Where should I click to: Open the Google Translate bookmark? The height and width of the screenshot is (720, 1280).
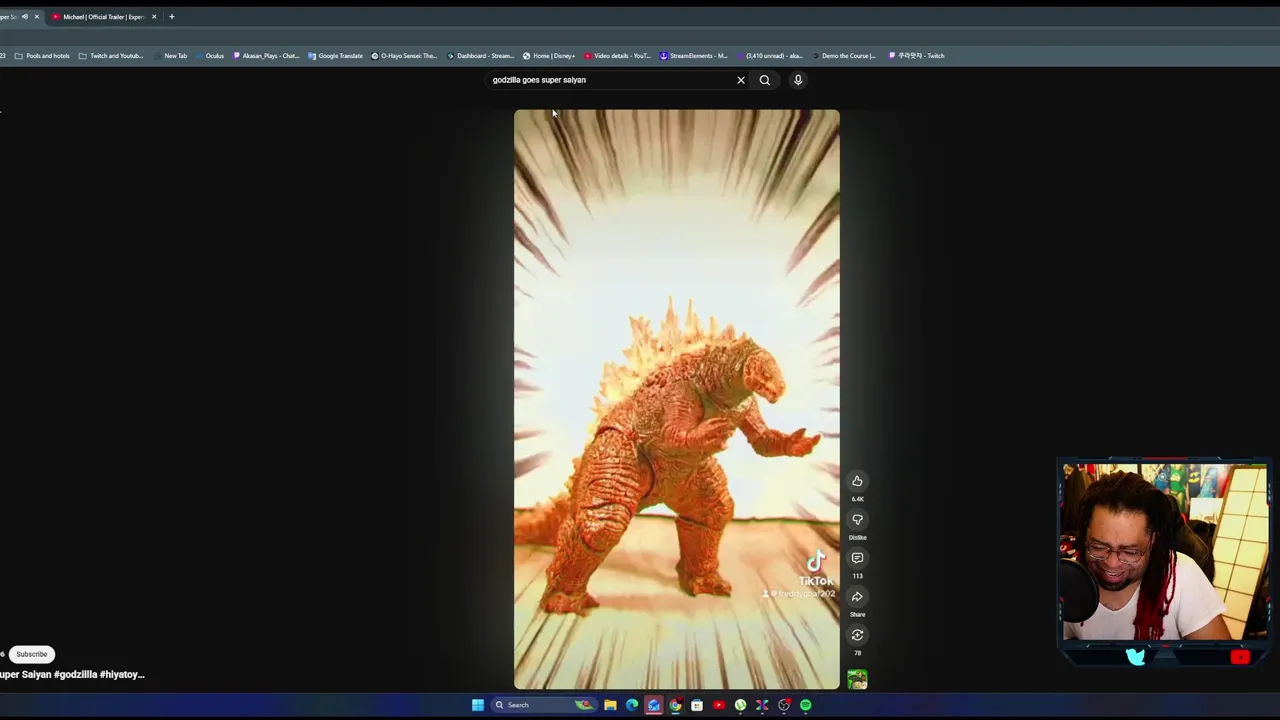[x=336, y=56]
